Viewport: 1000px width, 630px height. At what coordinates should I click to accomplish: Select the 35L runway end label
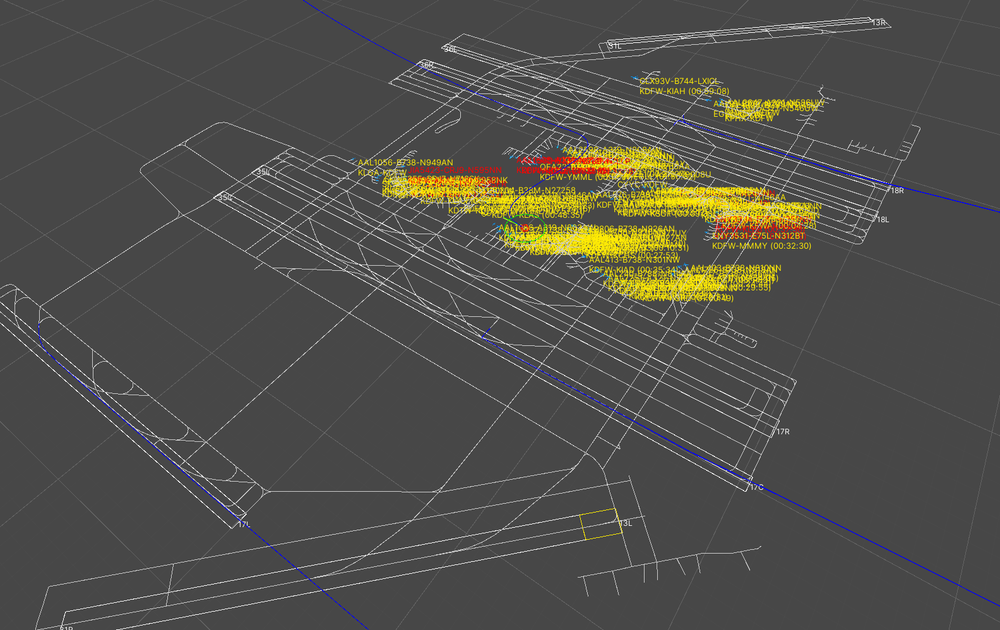click(263, 172)
